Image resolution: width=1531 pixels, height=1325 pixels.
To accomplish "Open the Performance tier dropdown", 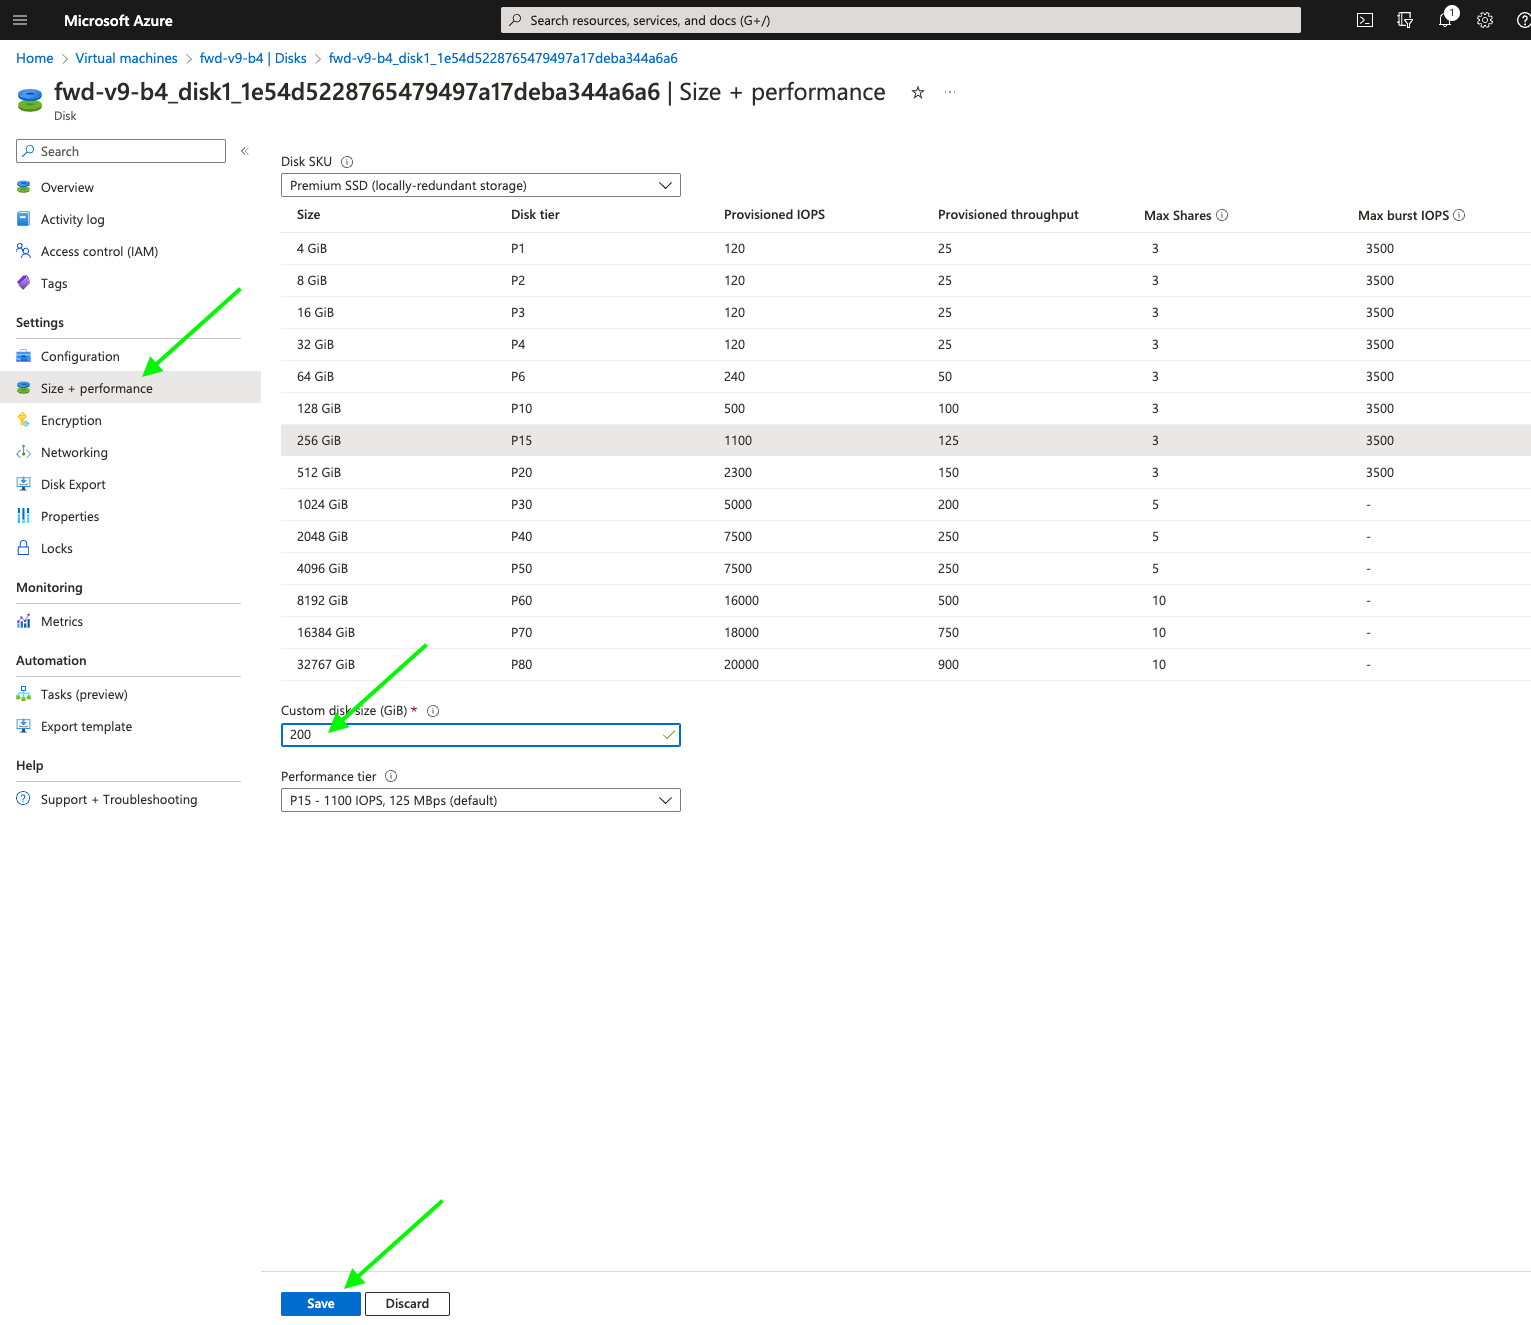I will pyautogui.click(x=480, y=801).
